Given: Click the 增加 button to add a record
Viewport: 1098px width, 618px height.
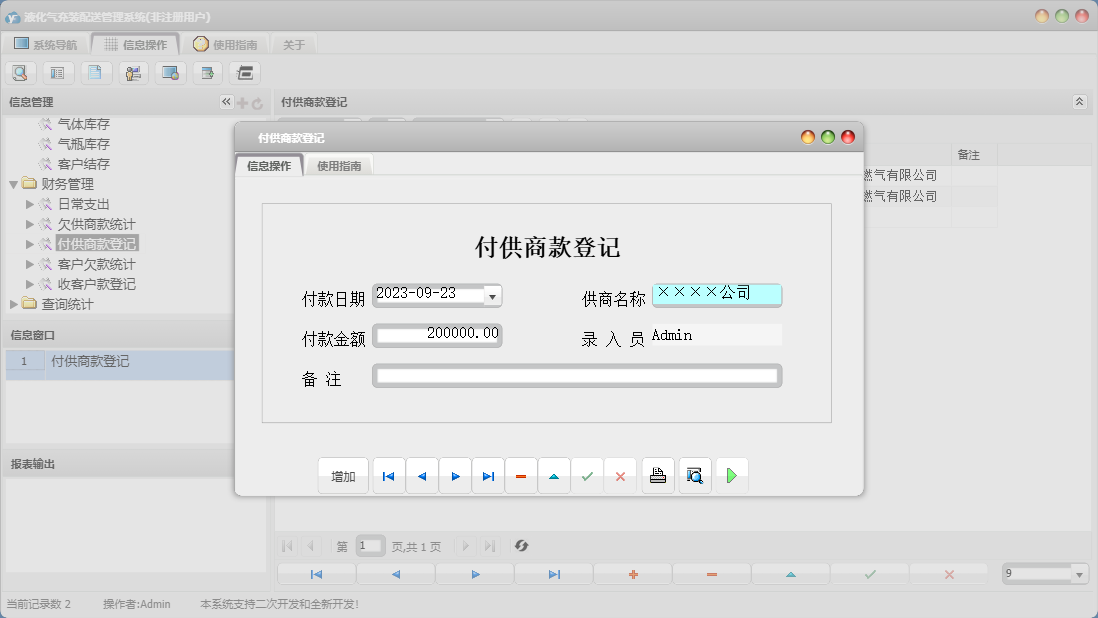Looking at the screenshot, I should [x=343, y=475].
